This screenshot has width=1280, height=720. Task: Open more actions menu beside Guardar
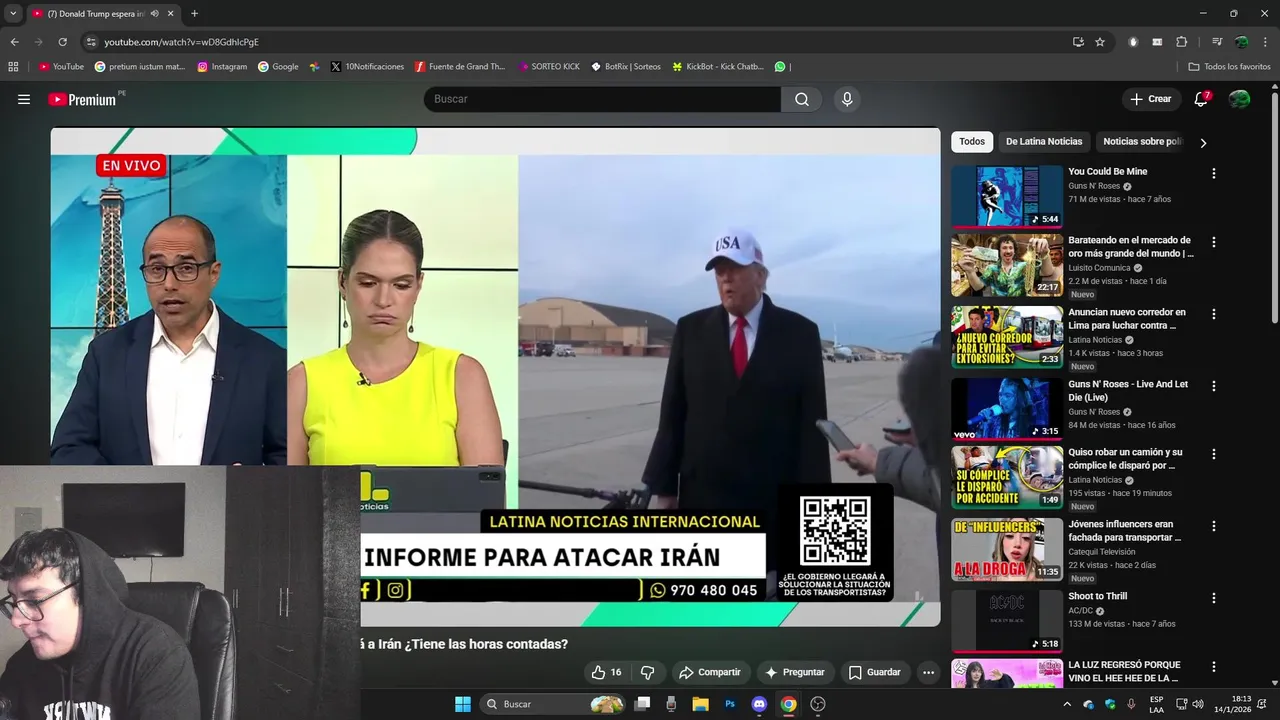click(928, 672)
